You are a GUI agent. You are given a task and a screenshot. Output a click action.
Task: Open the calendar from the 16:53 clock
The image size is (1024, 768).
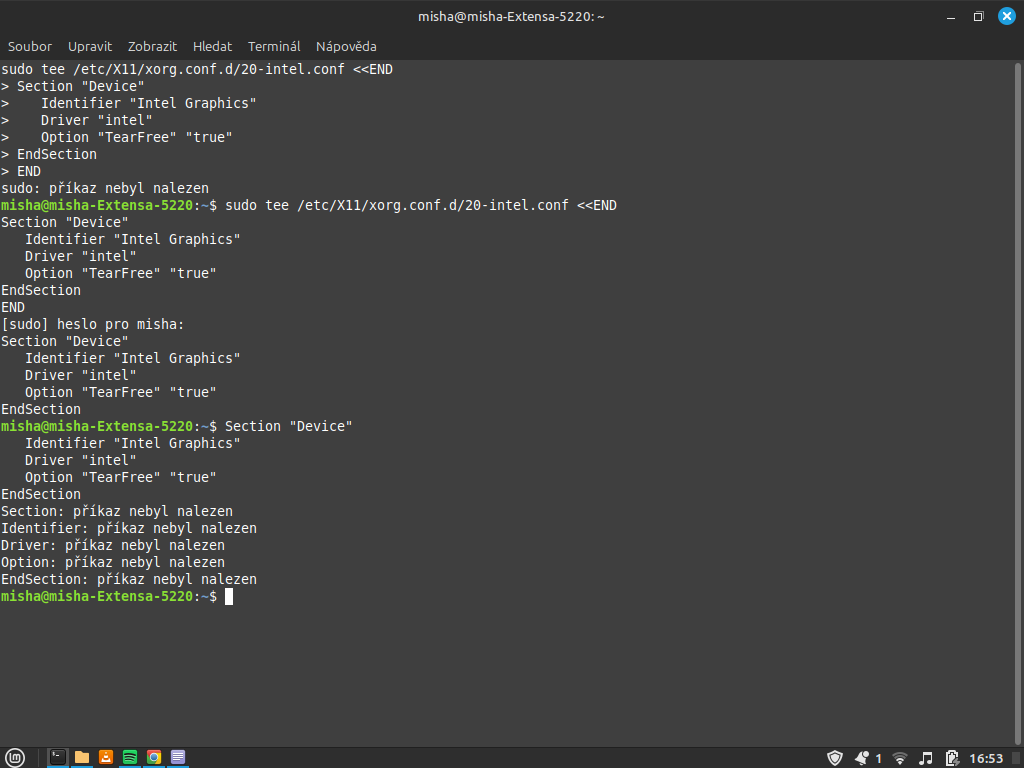tap(987, 758)
